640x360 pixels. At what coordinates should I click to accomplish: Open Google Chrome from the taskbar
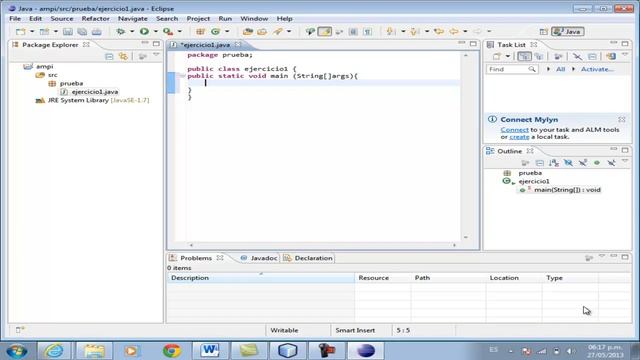(172, 351)
